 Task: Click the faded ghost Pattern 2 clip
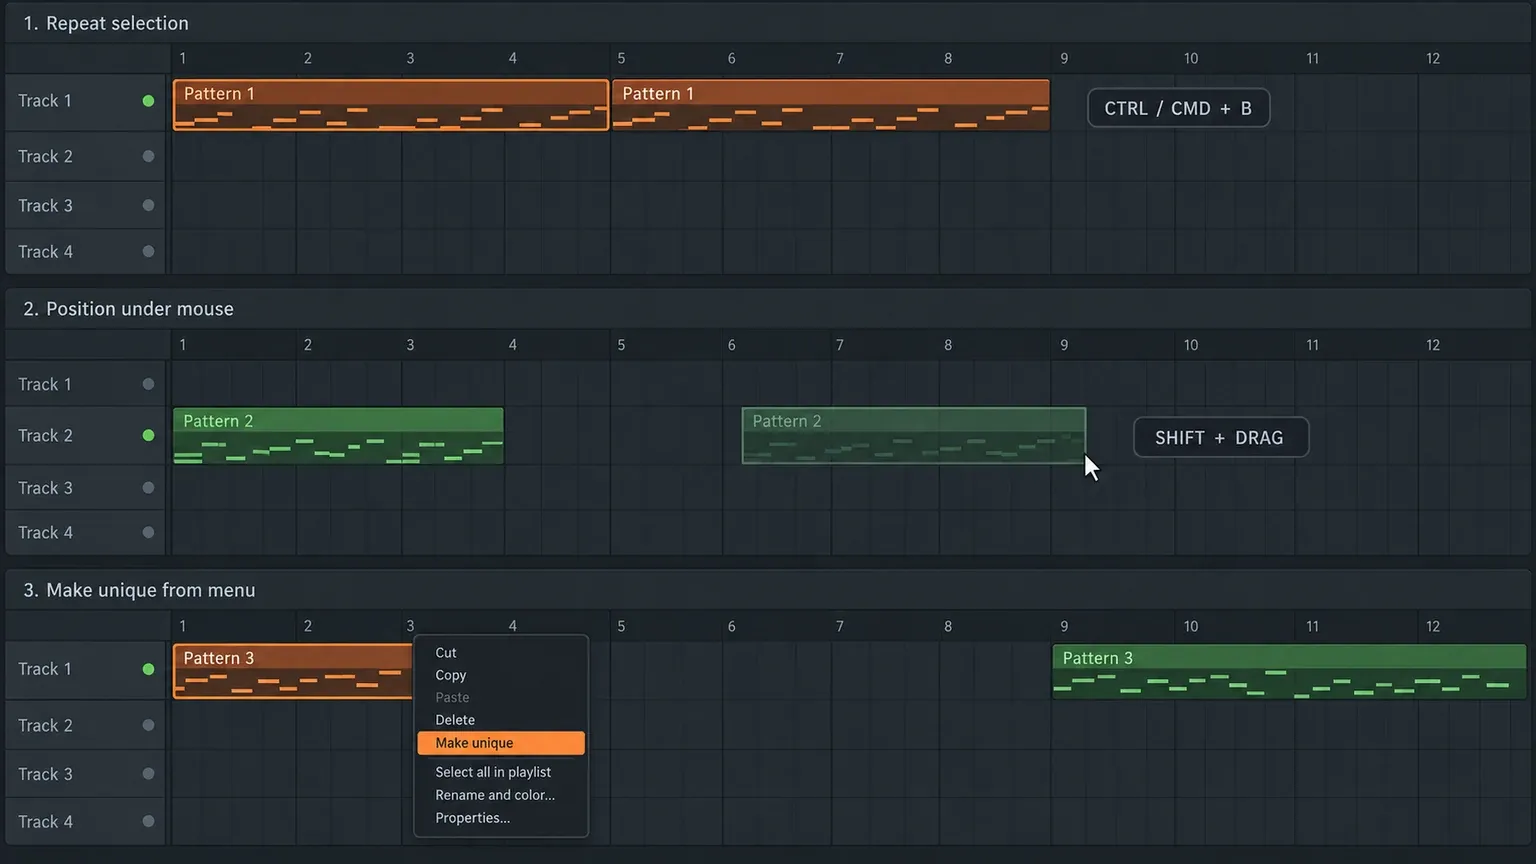[913, 436]
